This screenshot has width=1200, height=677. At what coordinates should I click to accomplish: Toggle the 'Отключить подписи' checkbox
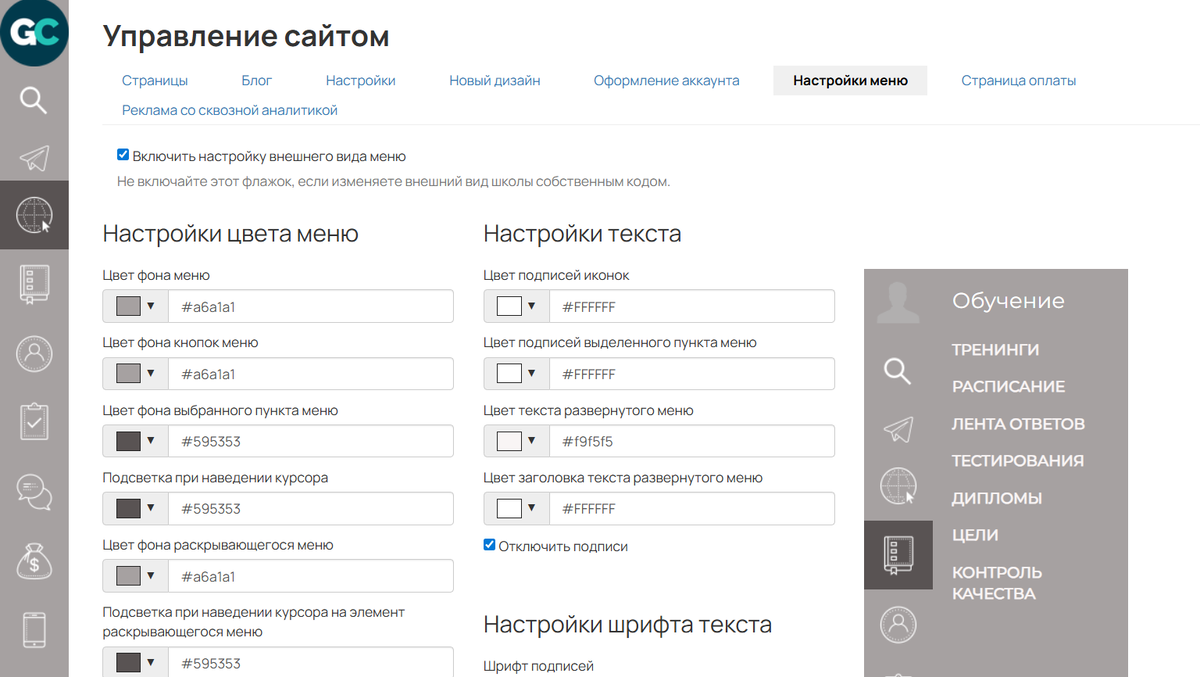(489, 545)
